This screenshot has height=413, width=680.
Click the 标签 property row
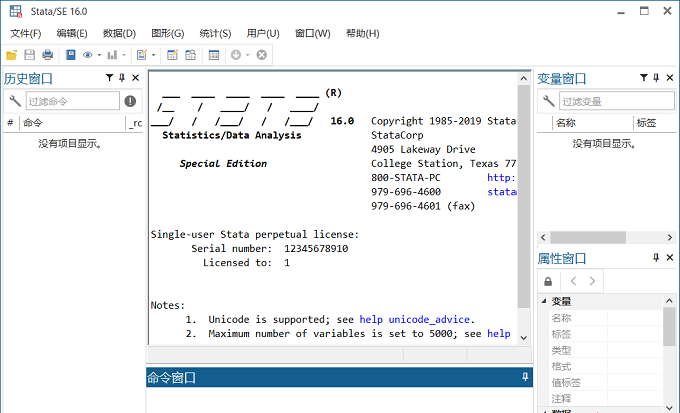tap(605, 334)
